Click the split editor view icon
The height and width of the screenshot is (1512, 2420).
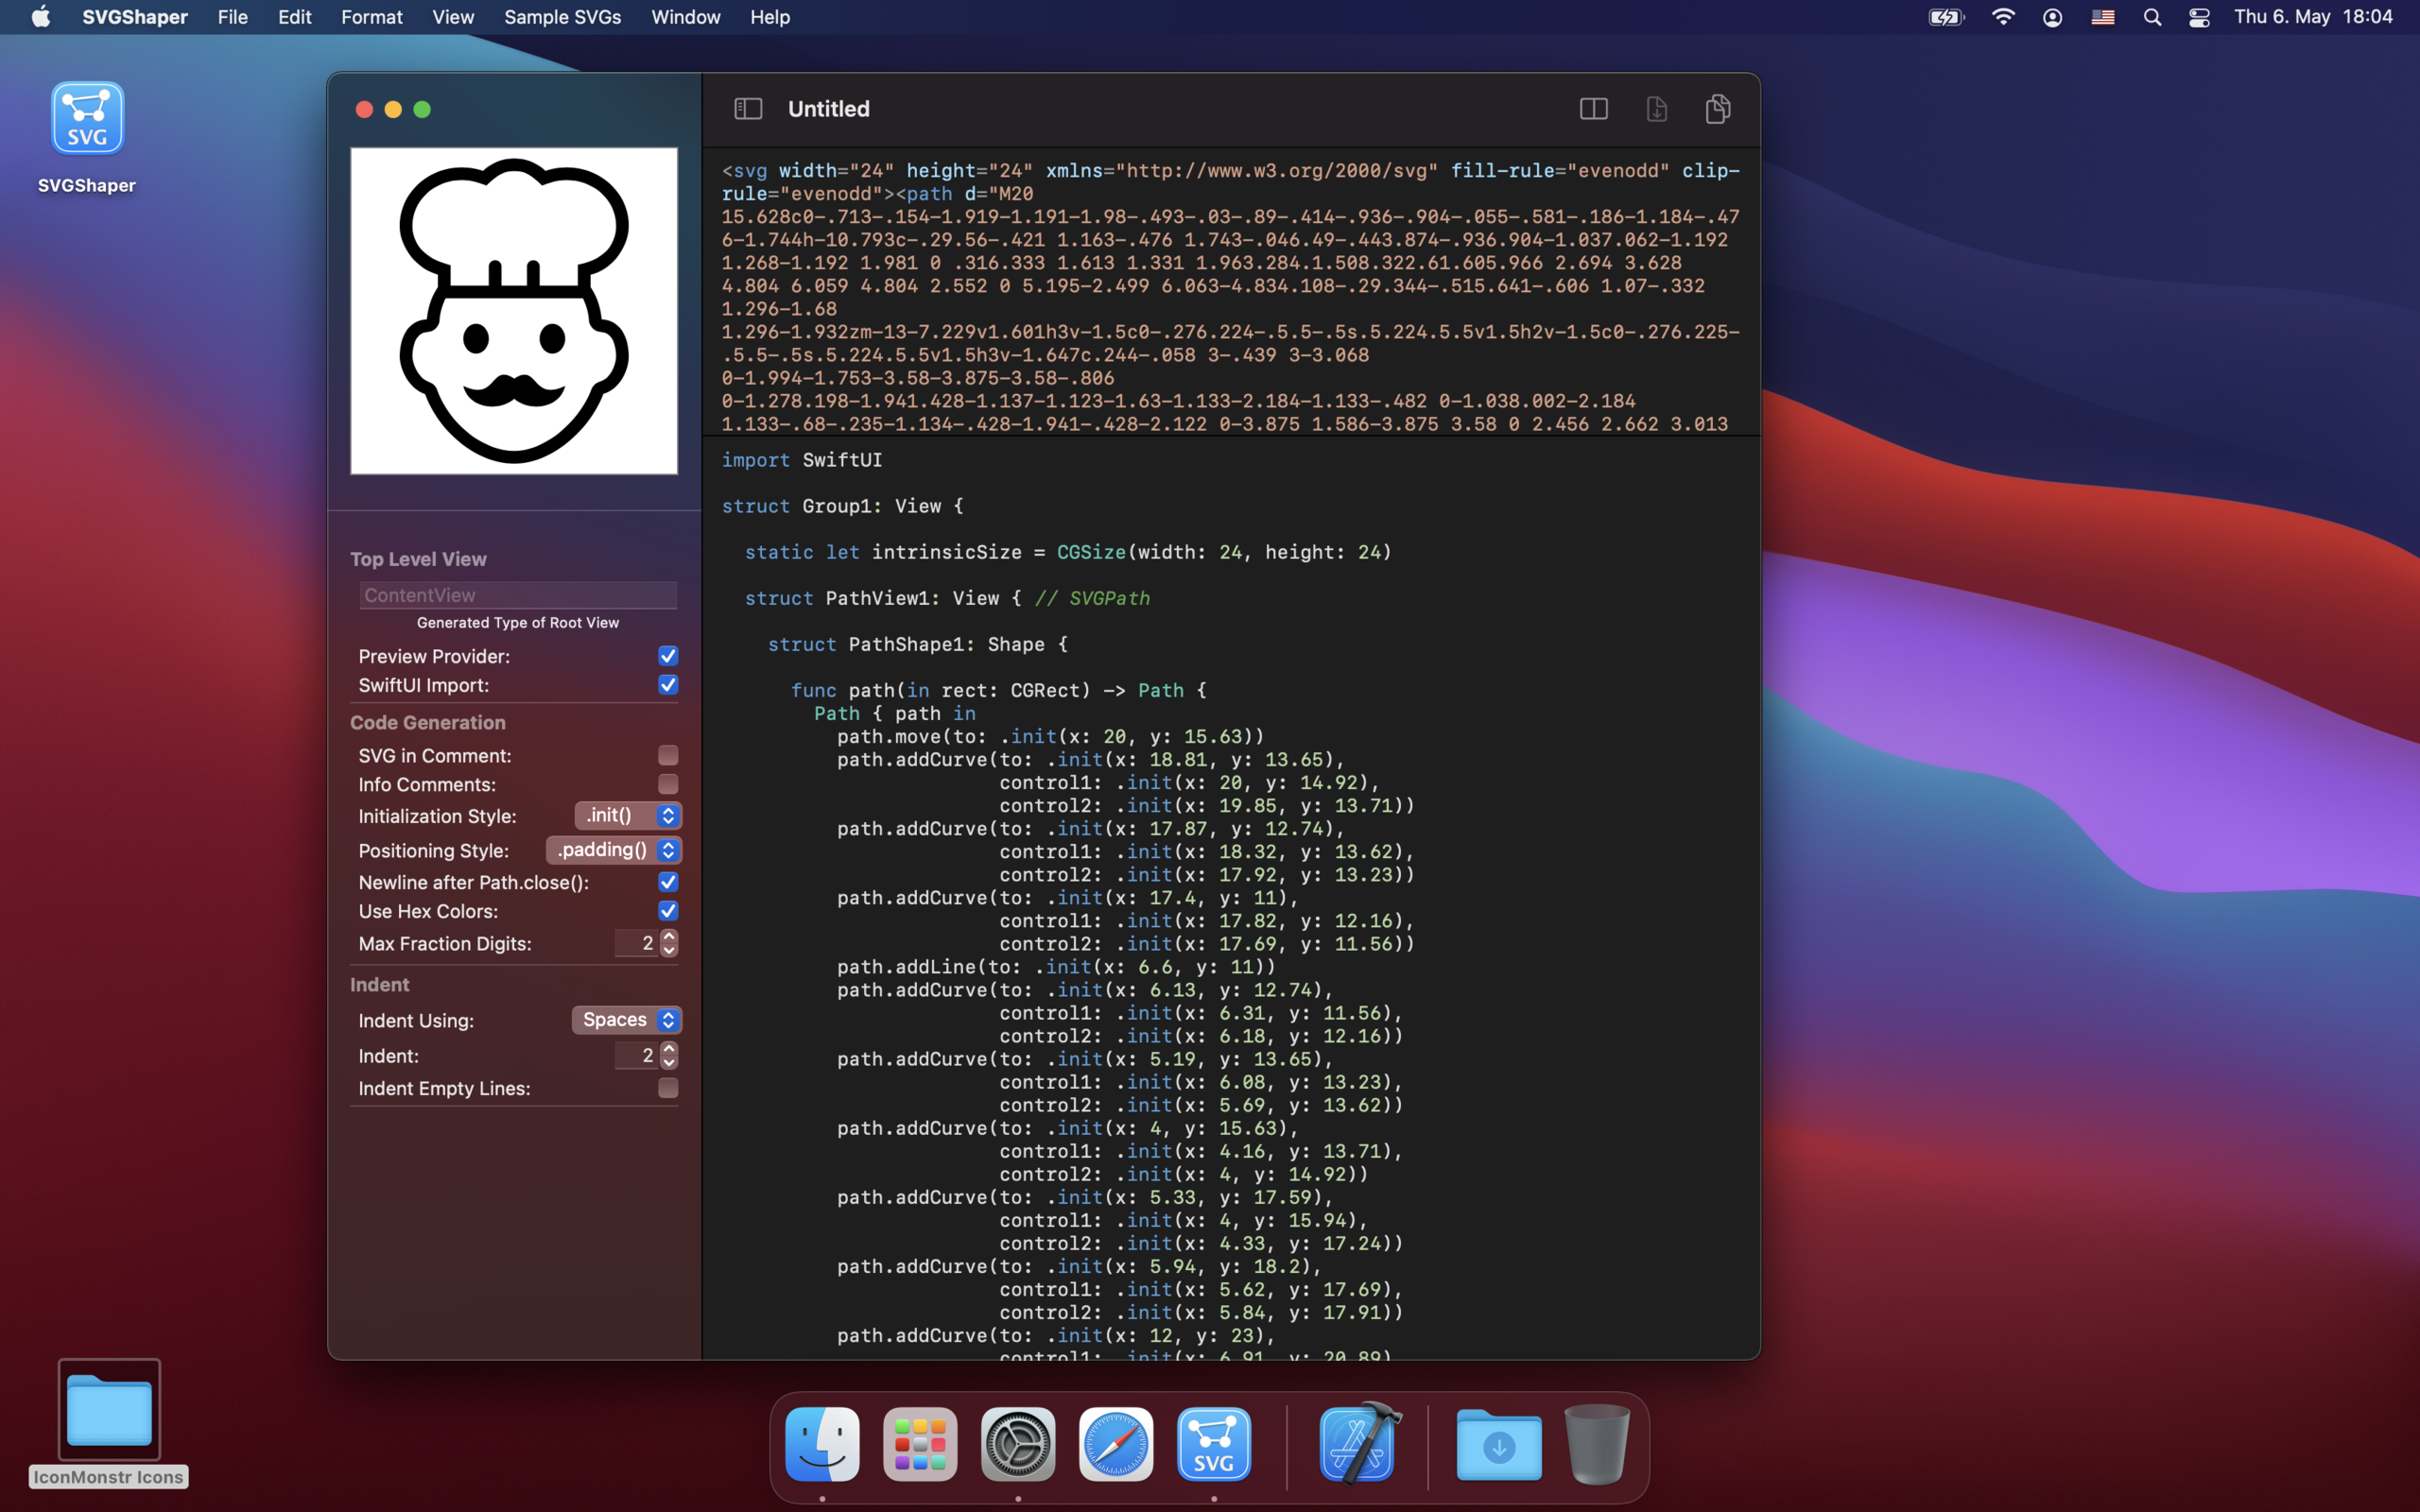(x=1593, y=109)
